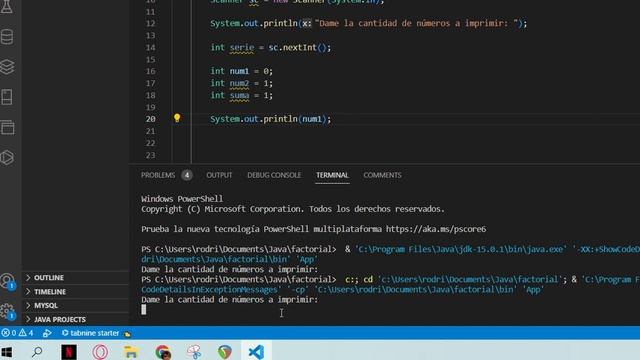Open Windows search from the taskbar
Screen dimensions: 640x360
(x=37, y=352)
